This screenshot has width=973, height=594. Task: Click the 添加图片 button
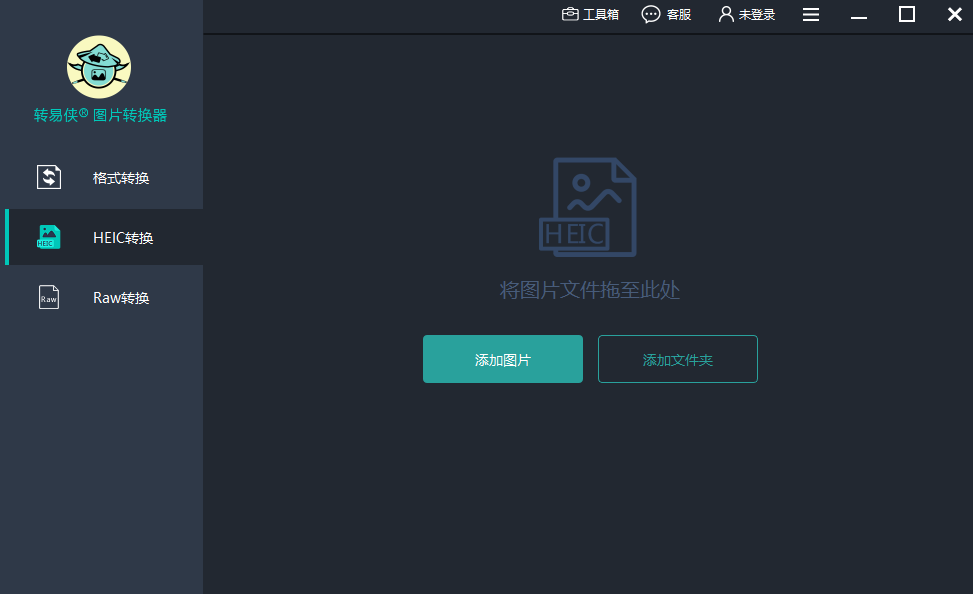pyautogui.click(x=503, y=359)
